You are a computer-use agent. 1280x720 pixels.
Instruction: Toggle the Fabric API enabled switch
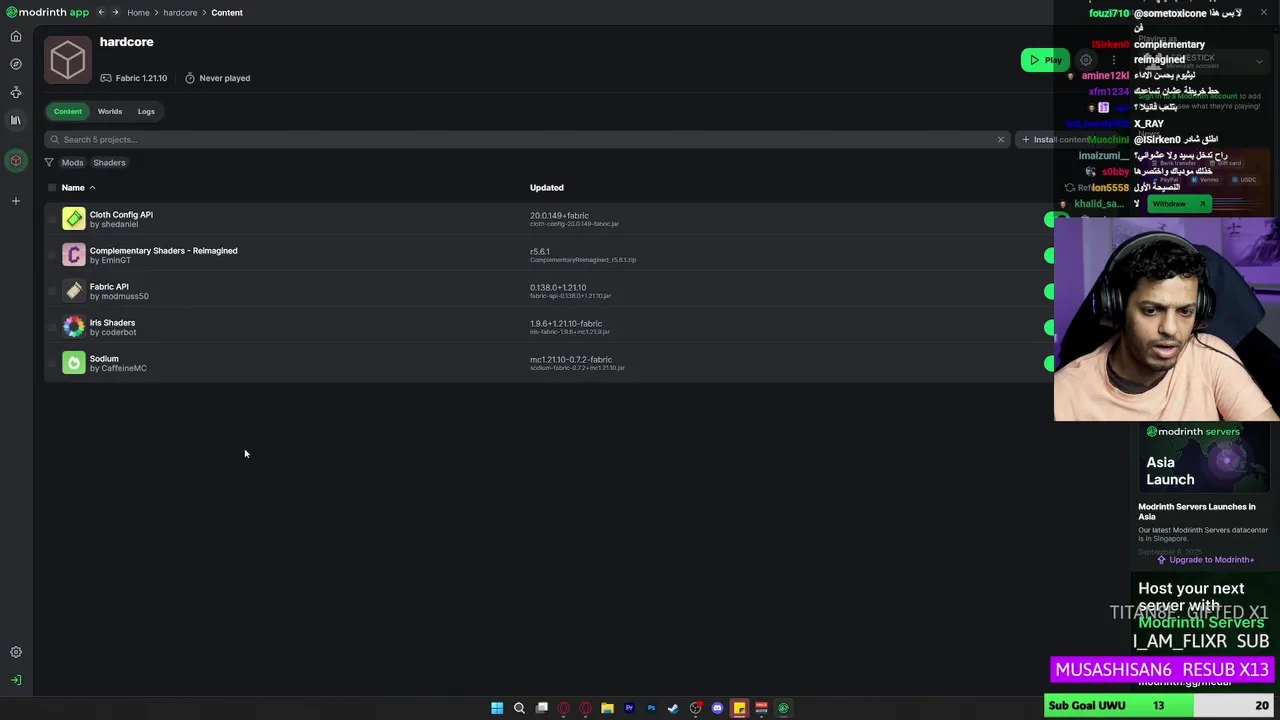pos(1049,291)
